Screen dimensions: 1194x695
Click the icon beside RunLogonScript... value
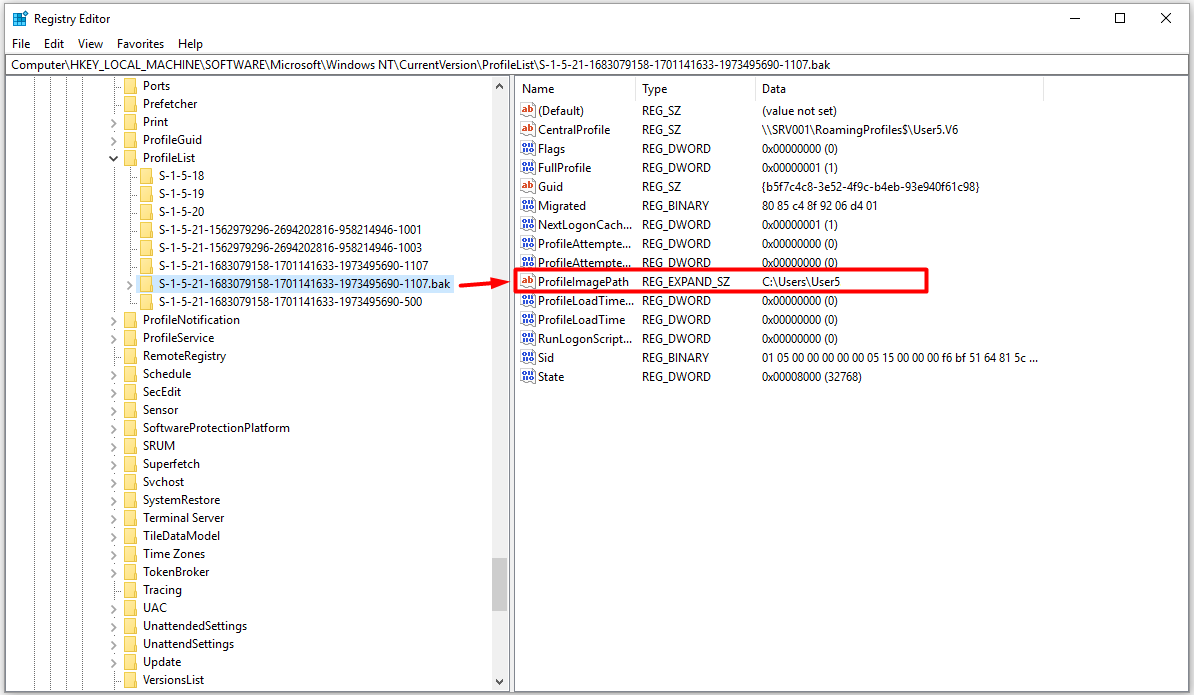point(527,339)
